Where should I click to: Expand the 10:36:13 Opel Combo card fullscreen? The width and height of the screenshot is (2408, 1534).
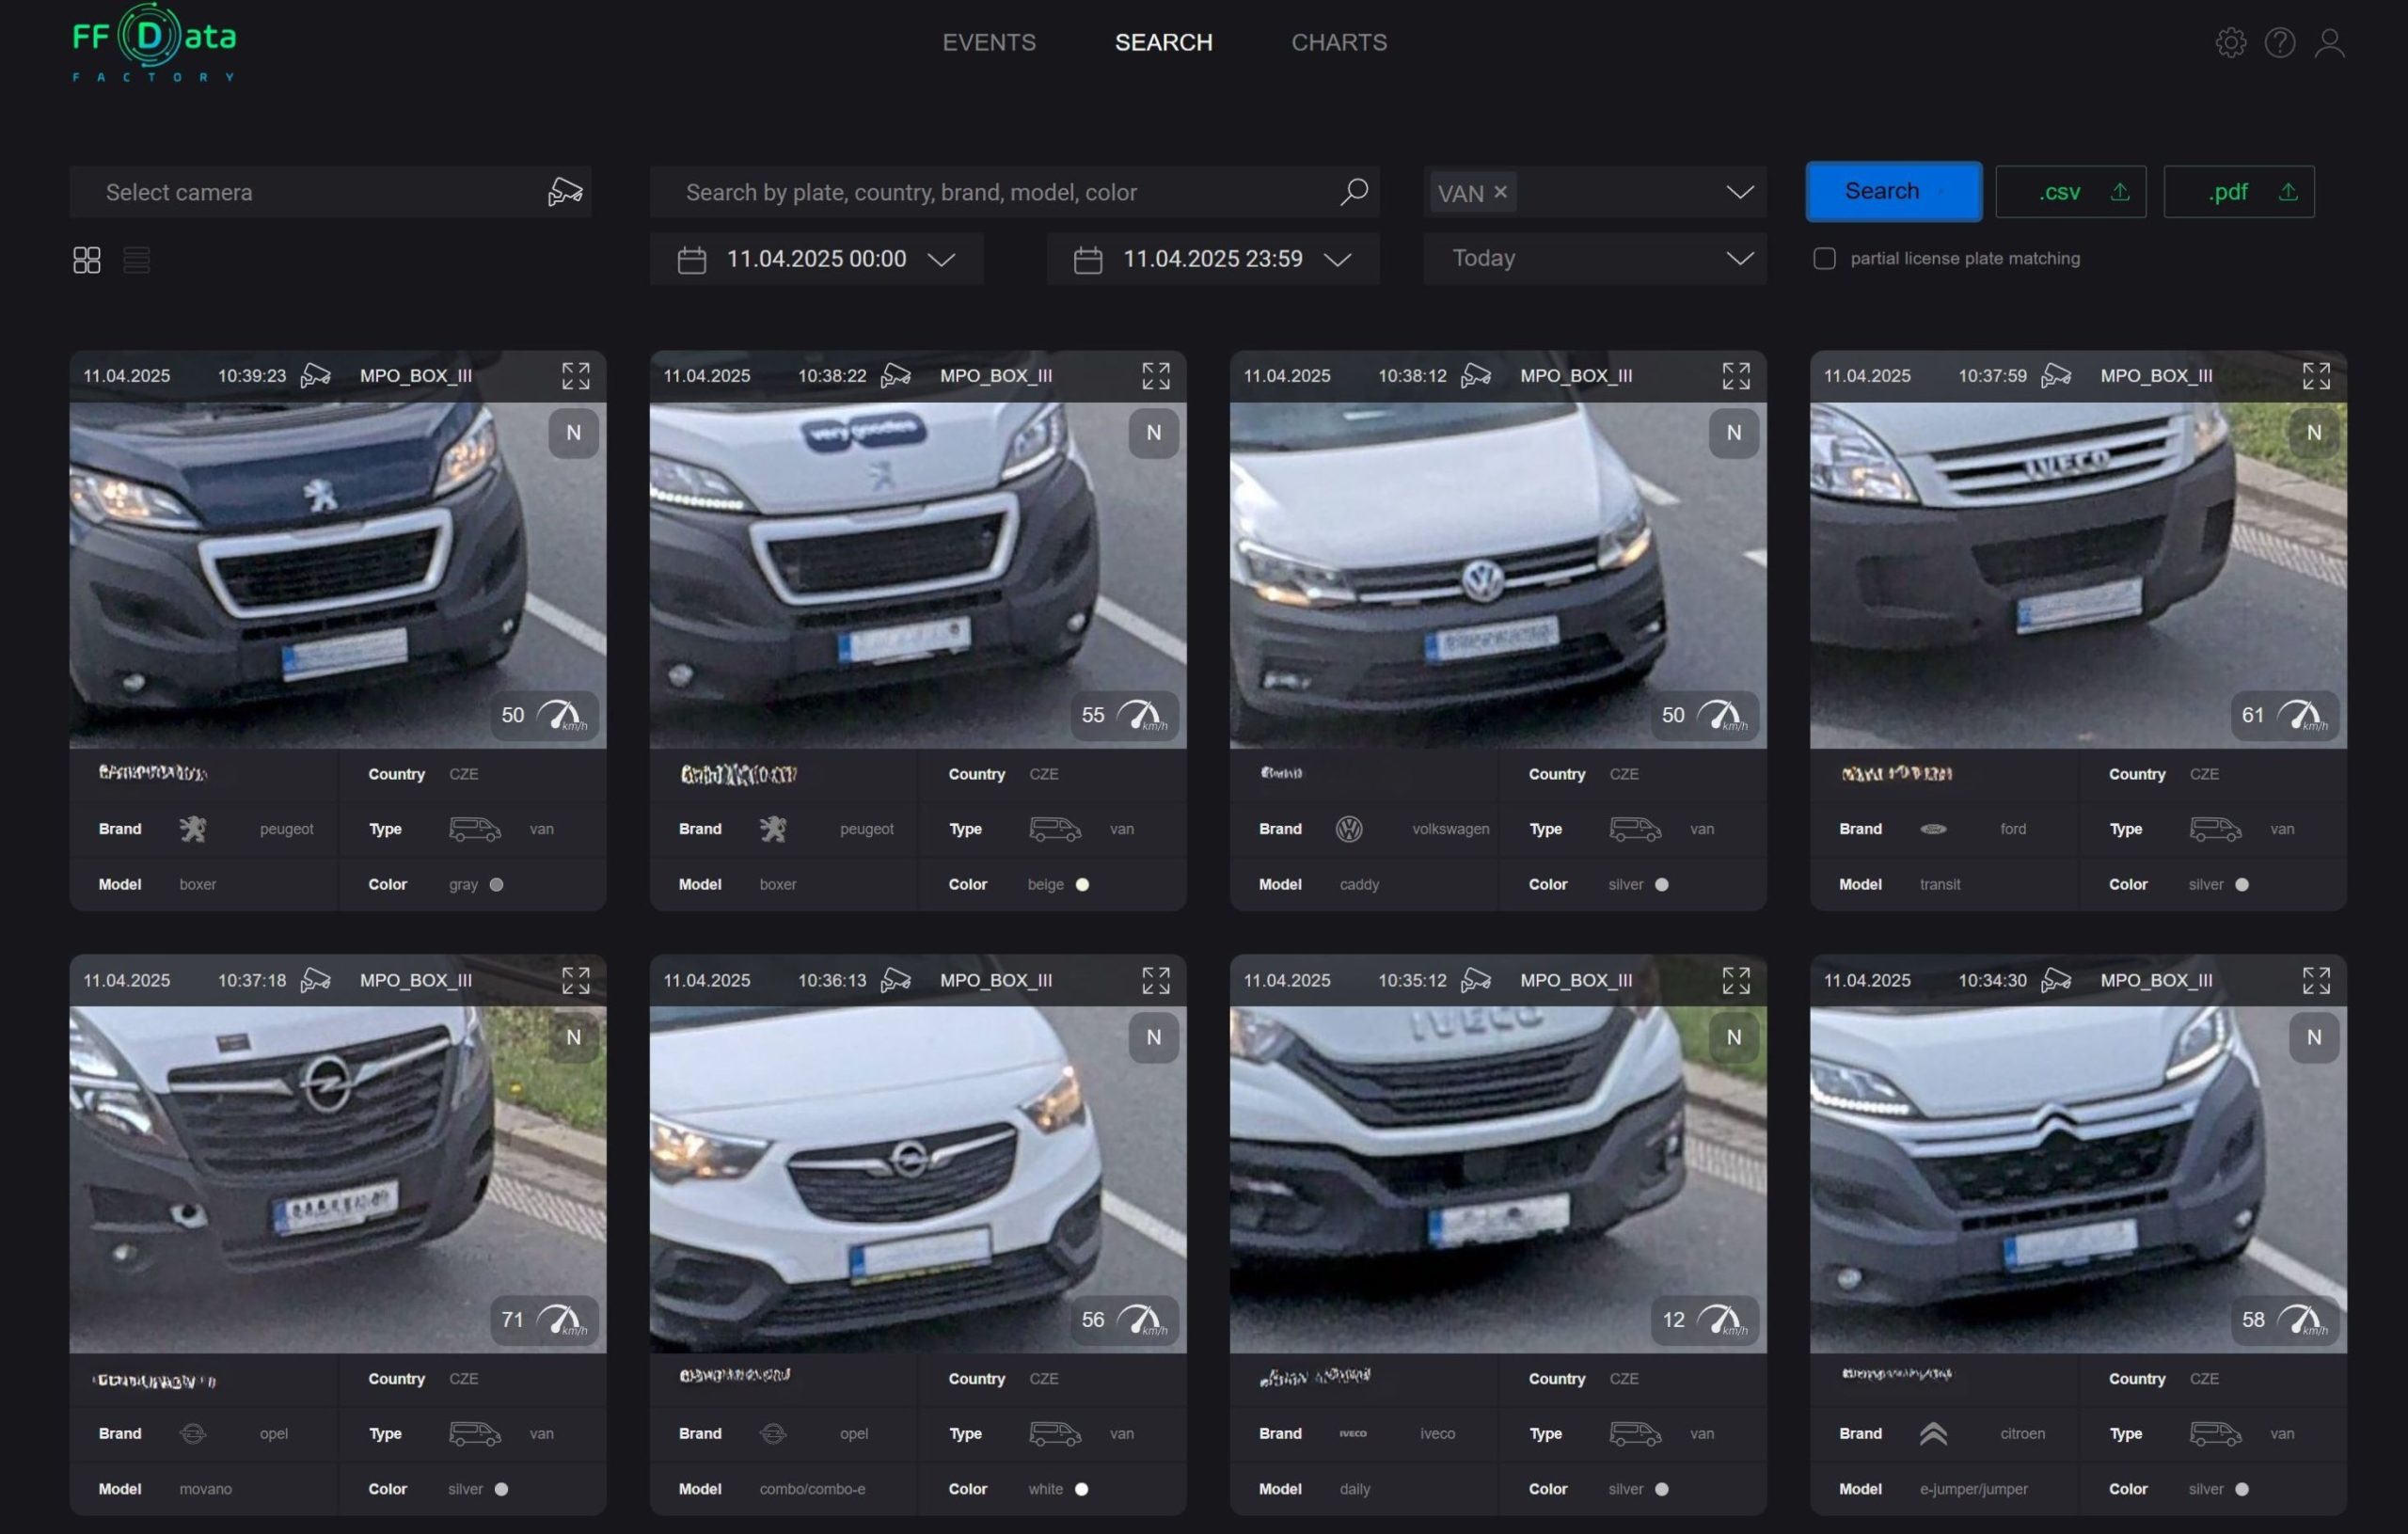[1155, 981]
